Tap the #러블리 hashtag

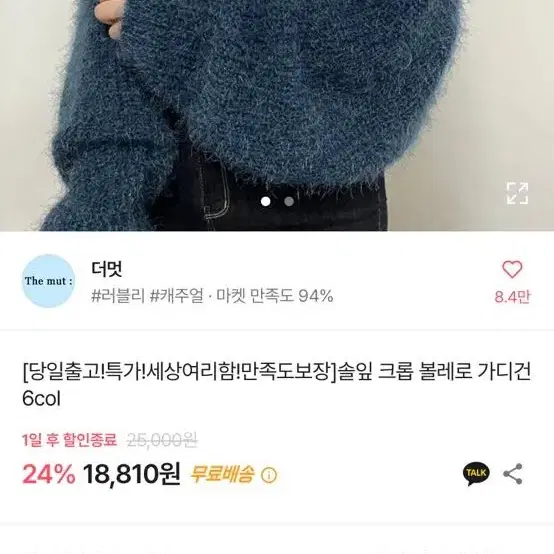(118, 296)
